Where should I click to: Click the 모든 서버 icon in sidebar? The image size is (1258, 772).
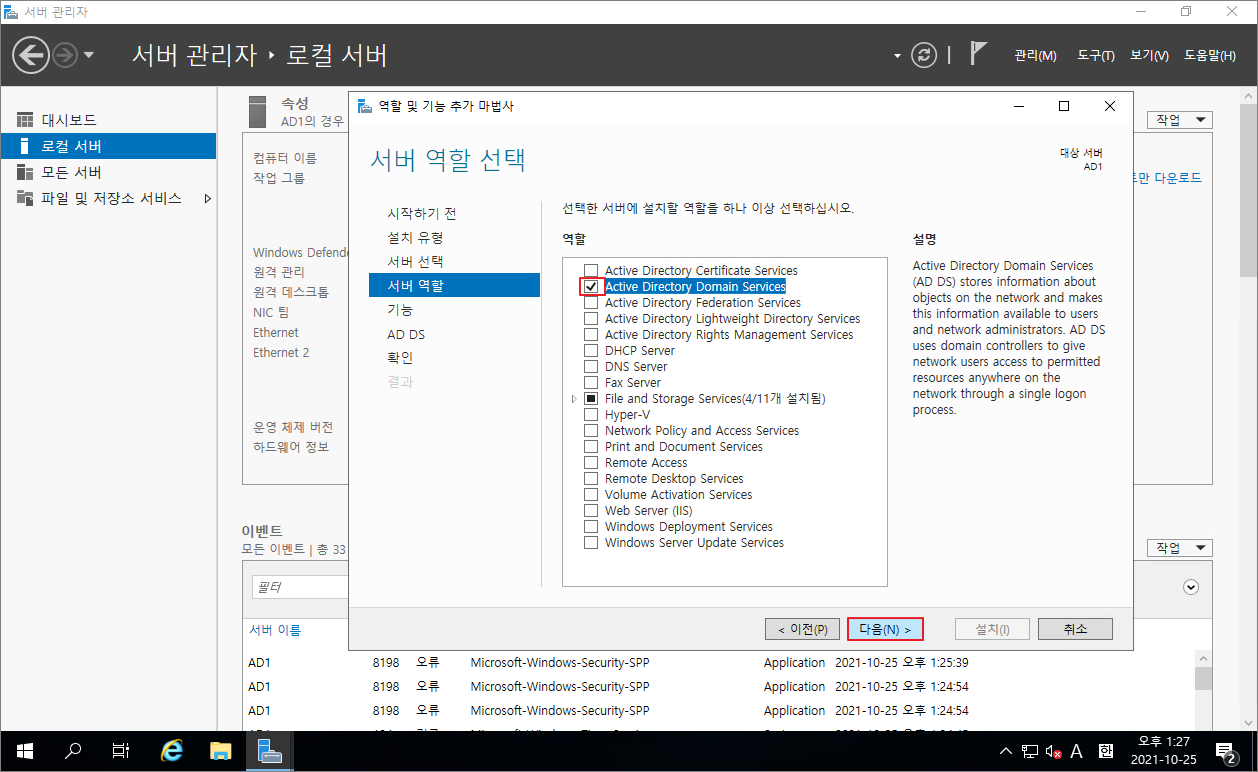point(25,172)
